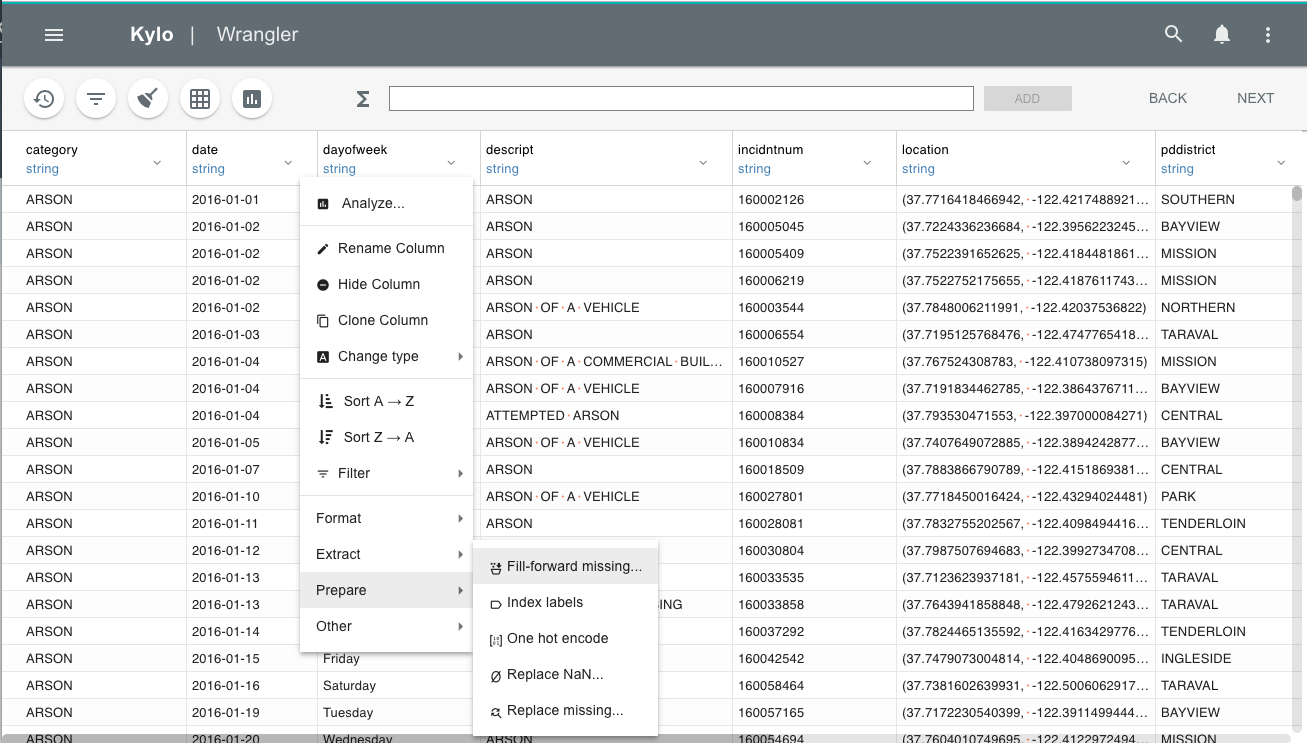Click the label icon beside Index labels
The height and width of the screenshot is (743, 1307).
[x=496, y=604]
